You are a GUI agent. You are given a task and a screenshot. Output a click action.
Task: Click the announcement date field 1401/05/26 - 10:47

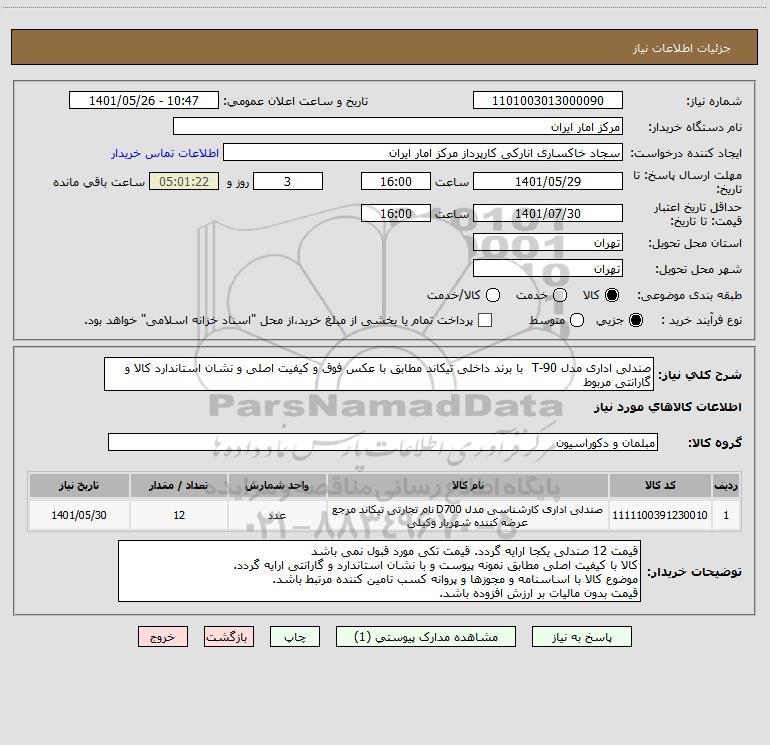[x=144, y=101]
